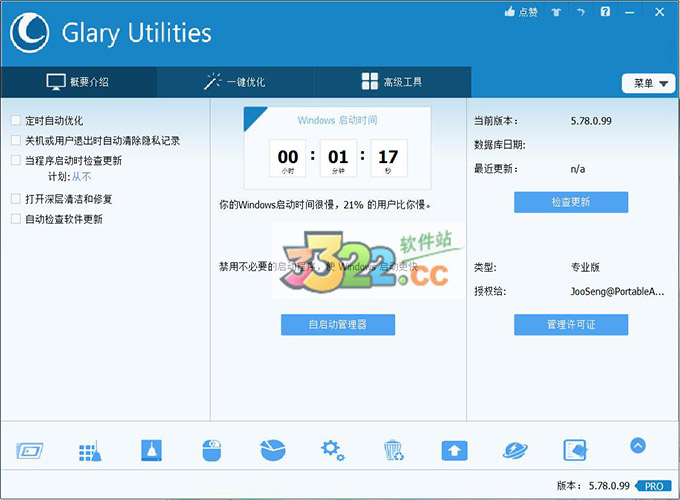
Task: Click the 管理许可证 button
Action: (571, 324)
